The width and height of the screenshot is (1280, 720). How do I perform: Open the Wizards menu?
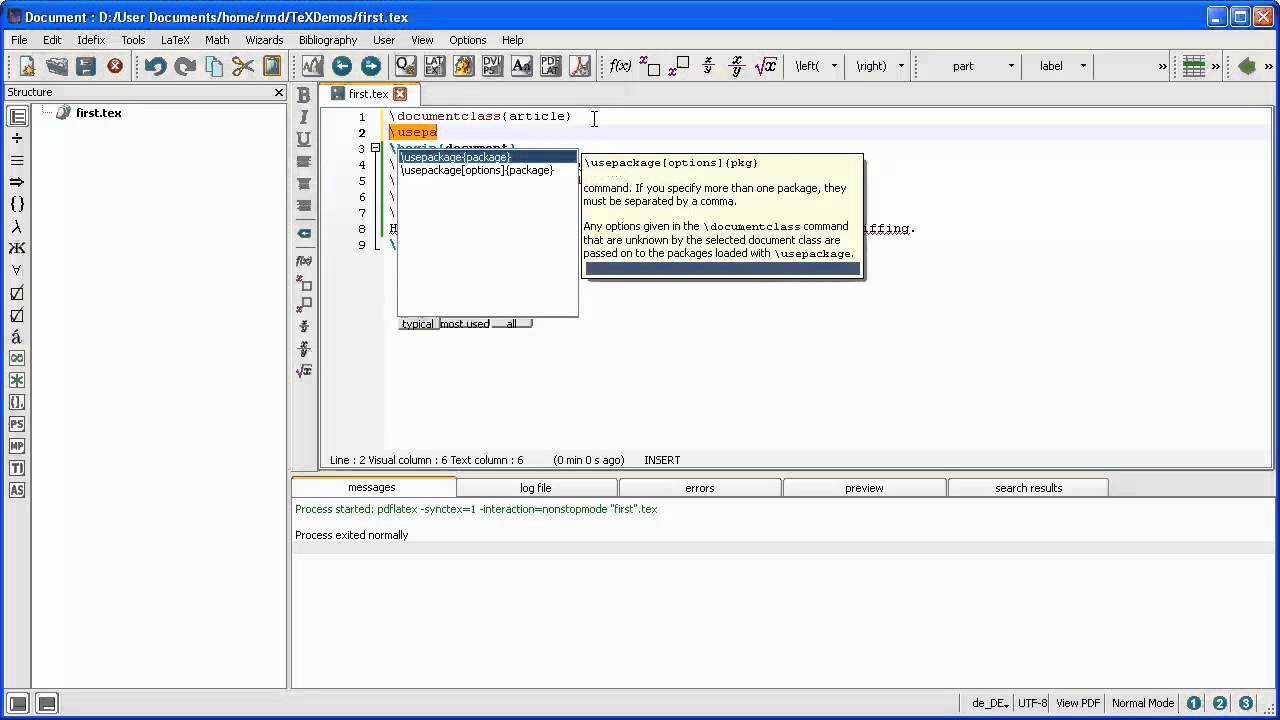click(264, 40)
